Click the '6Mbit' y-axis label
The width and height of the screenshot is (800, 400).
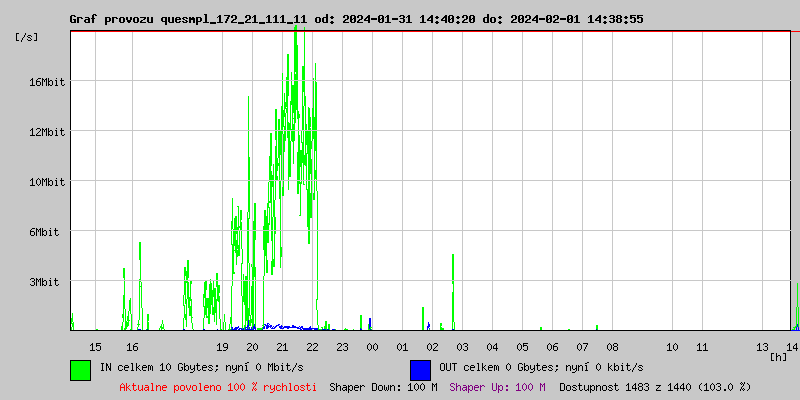coord(44,232)
